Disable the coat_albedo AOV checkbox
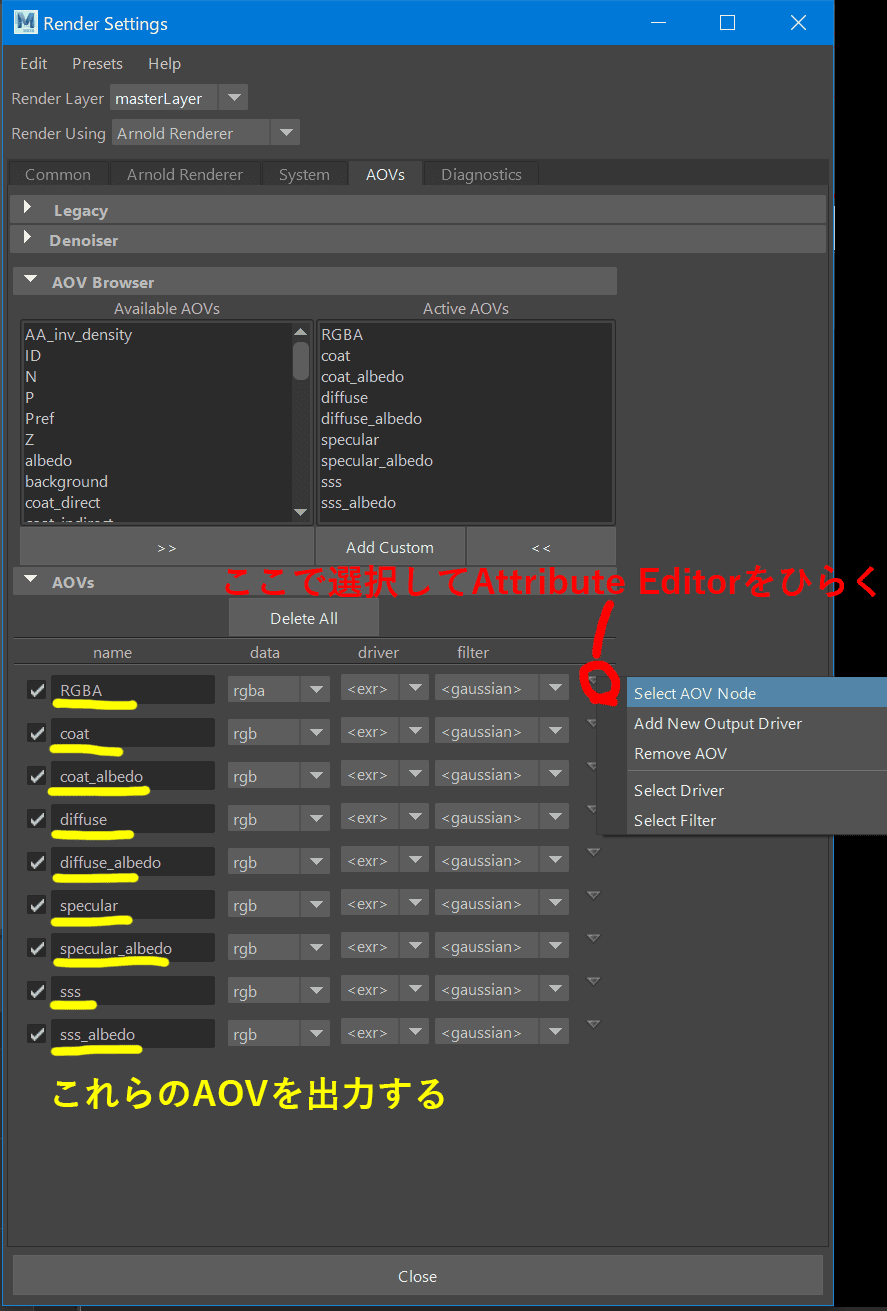The image size is (887, 1311). pos(37,776)
